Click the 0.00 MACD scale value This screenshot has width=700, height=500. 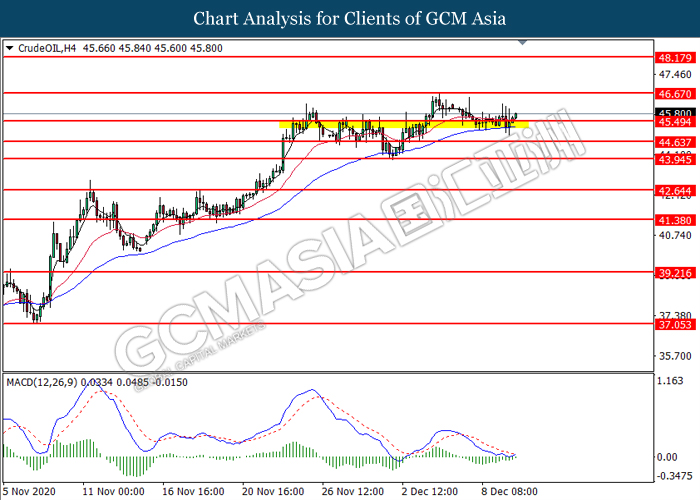(668, 457)
